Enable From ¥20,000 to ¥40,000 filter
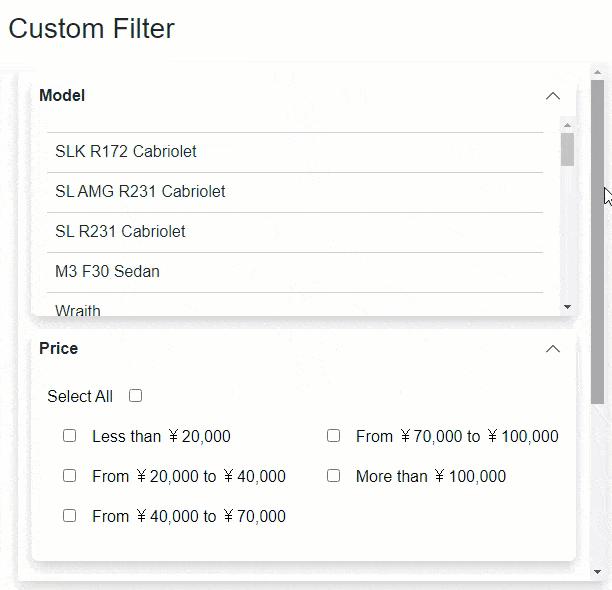The width and height of the screenshot is (612, 590). (69, 476)
